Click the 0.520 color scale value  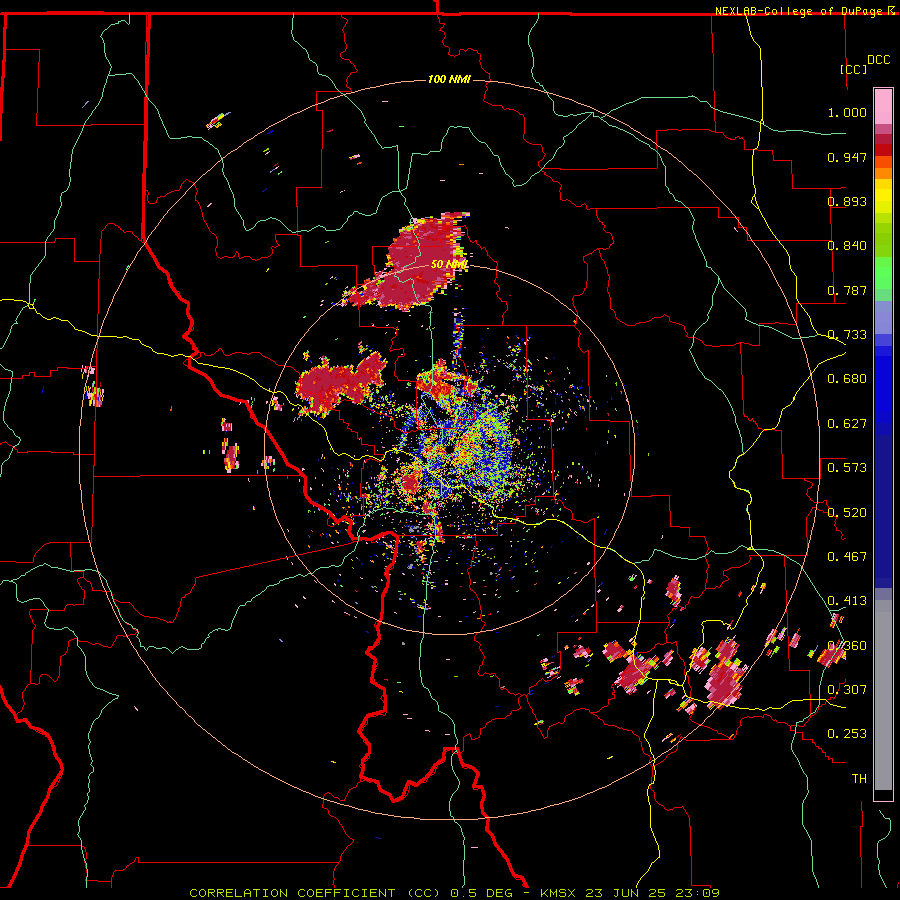pyautogui.click(x=847, y=513)
